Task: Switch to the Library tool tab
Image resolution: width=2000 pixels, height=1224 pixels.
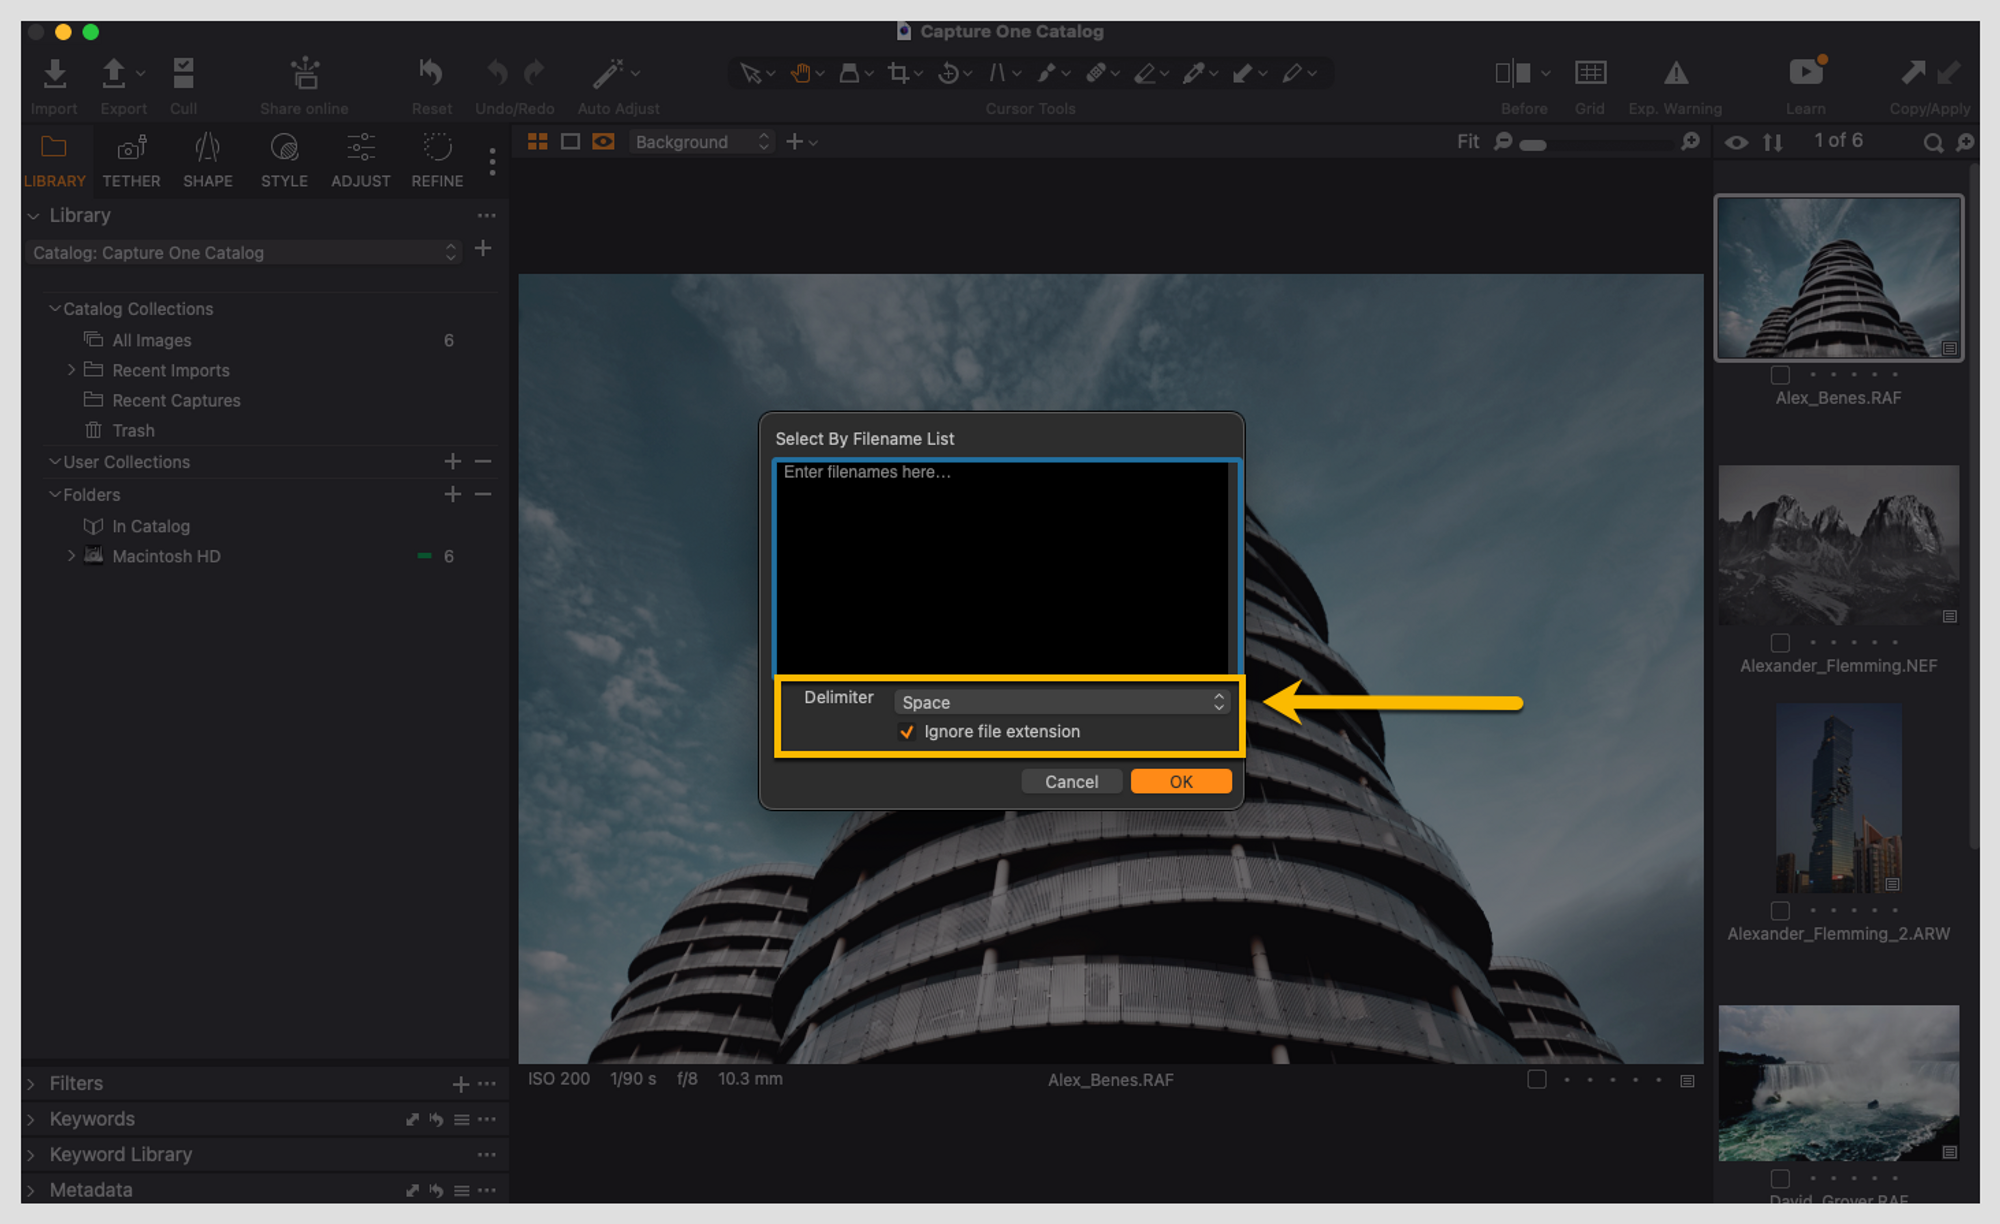Action: [54, 161]
